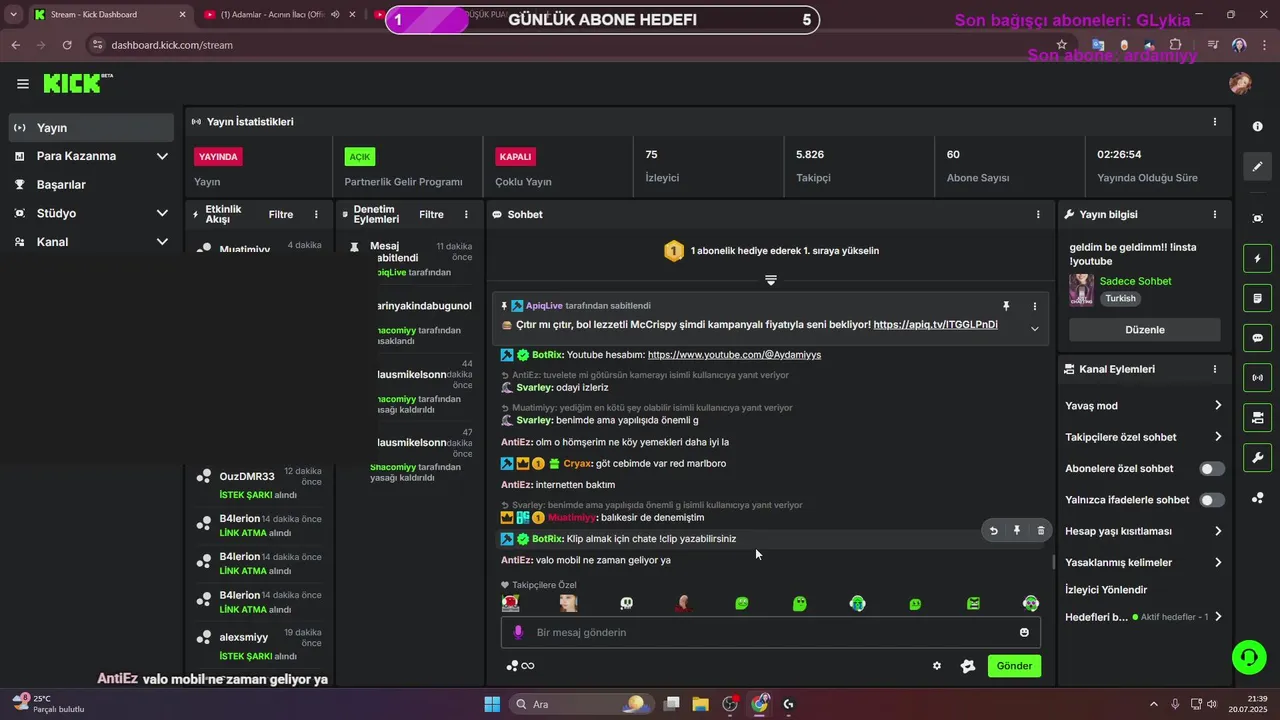Screen dimensions: 1280x720
Task: Pin the hovered BotRix clip message
Action: click(x=1017, y=531)
